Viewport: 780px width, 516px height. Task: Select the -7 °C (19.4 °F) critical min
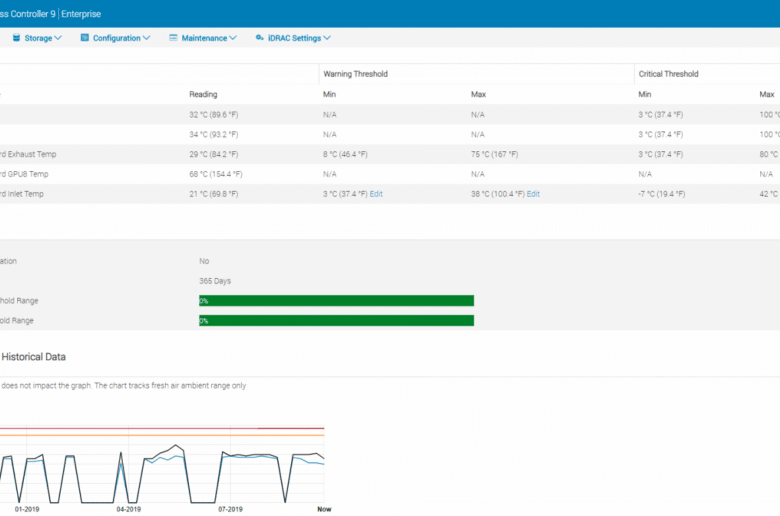[x=662, y=194]
